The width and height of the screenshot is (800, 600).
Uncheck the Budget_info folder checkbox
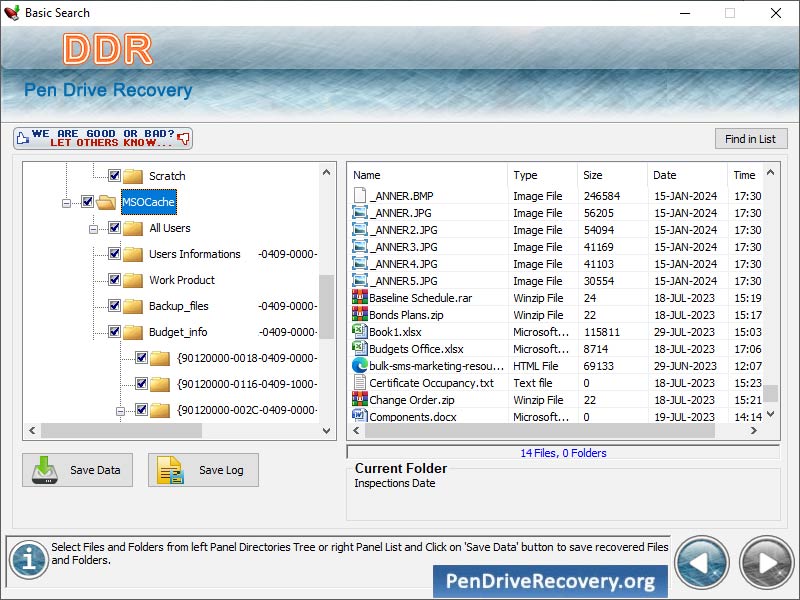click(113, 332)
